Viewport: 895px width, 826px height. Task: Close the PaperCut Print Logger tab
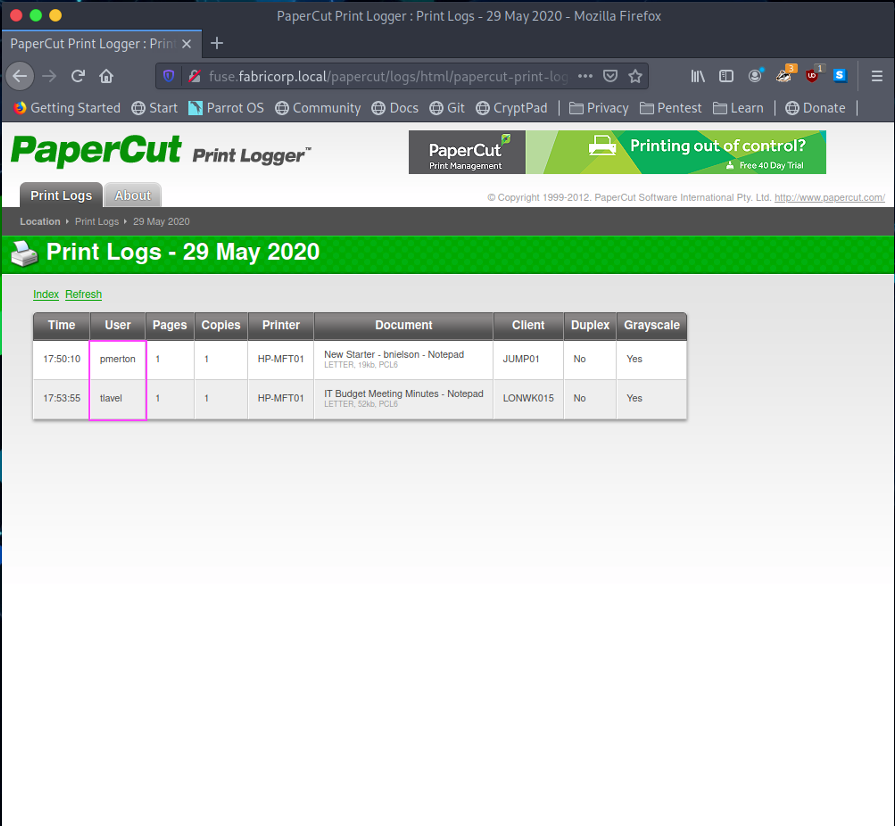[187, 44]
